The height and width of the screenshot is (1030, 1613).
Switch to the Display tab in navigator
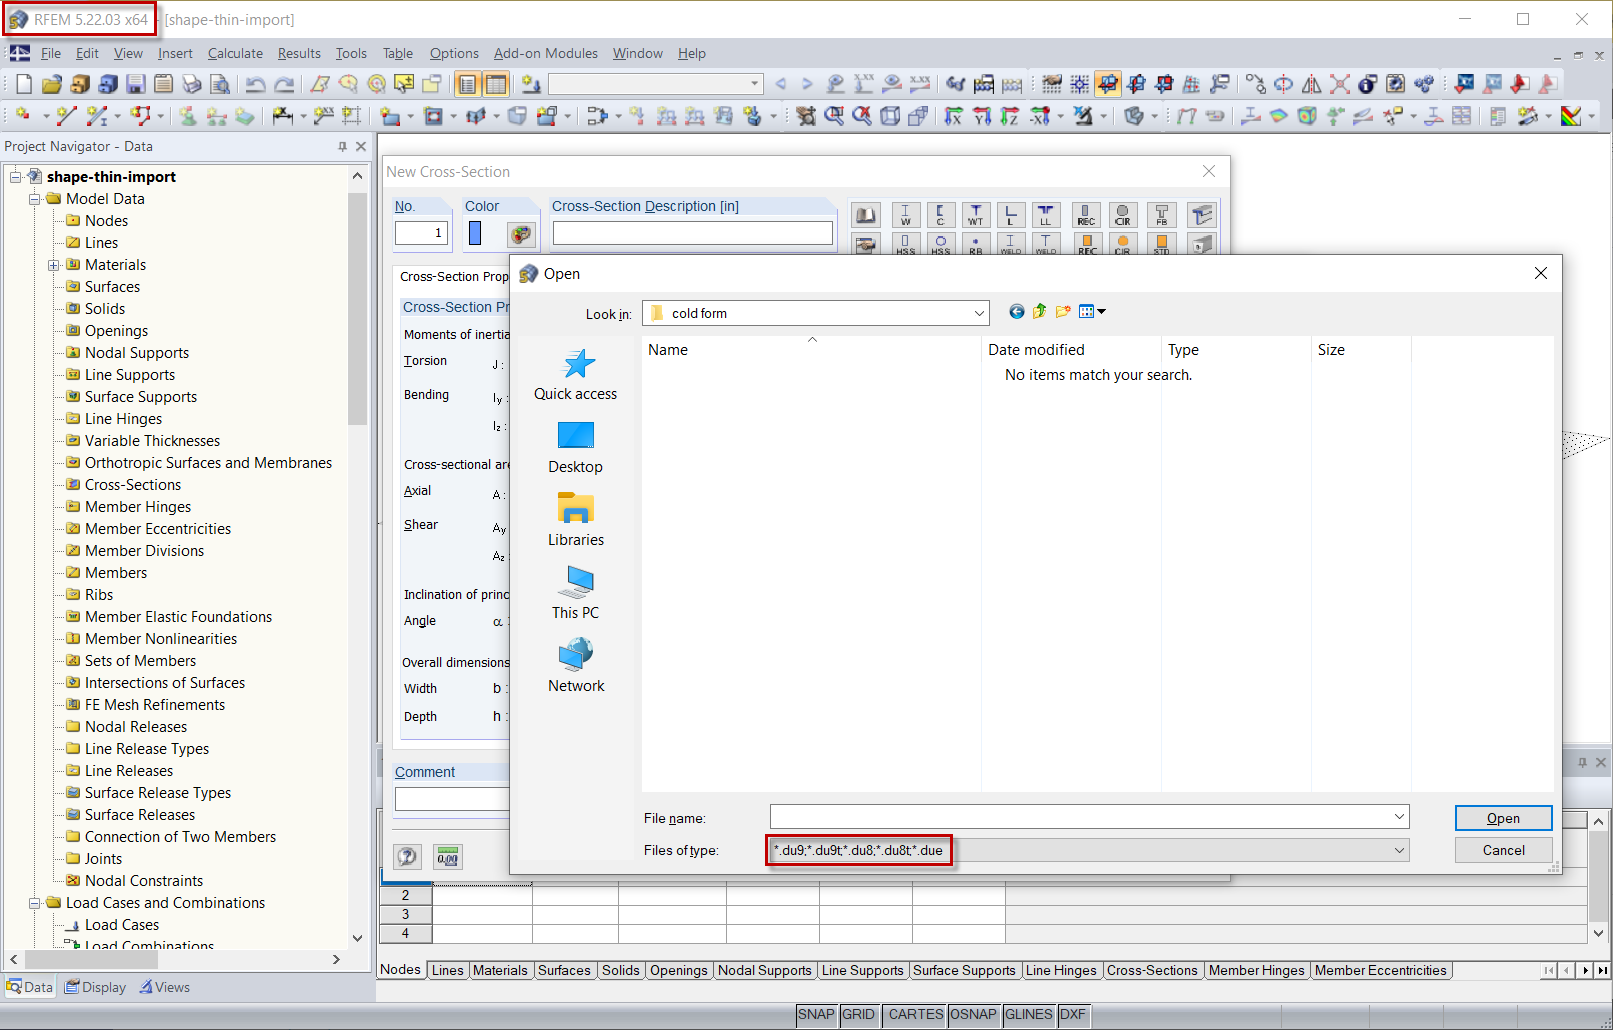tap(95, 987)
